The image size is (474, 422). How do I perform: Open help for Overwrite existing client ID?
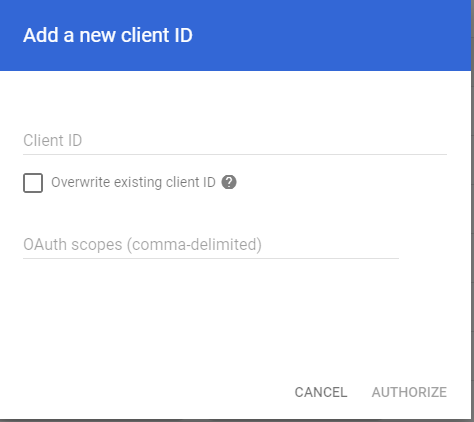[x=229, y=182]
